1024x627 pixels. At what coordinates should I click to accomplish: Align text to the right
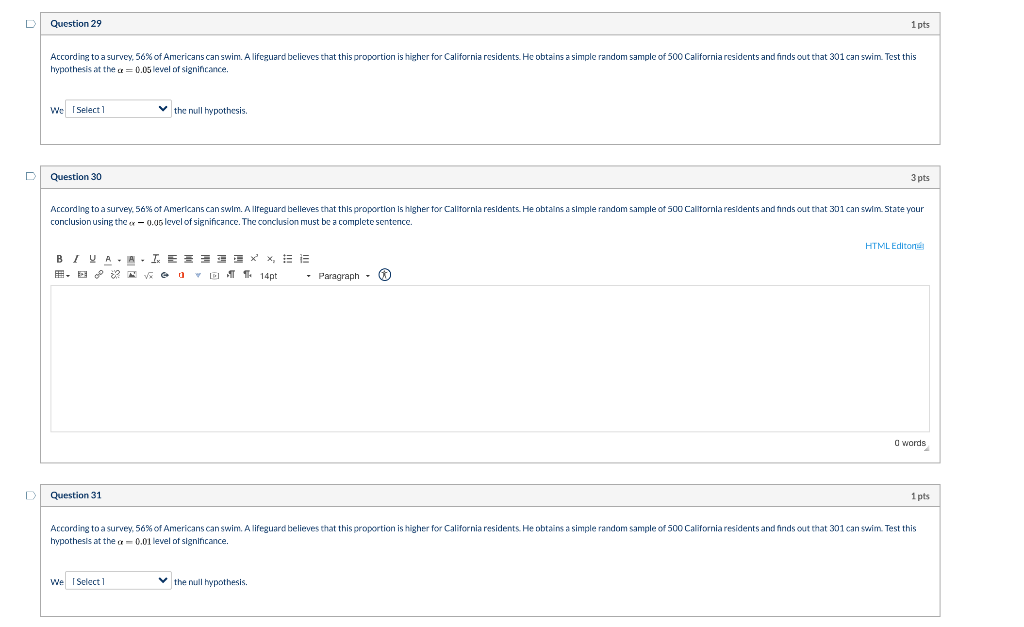205,259
